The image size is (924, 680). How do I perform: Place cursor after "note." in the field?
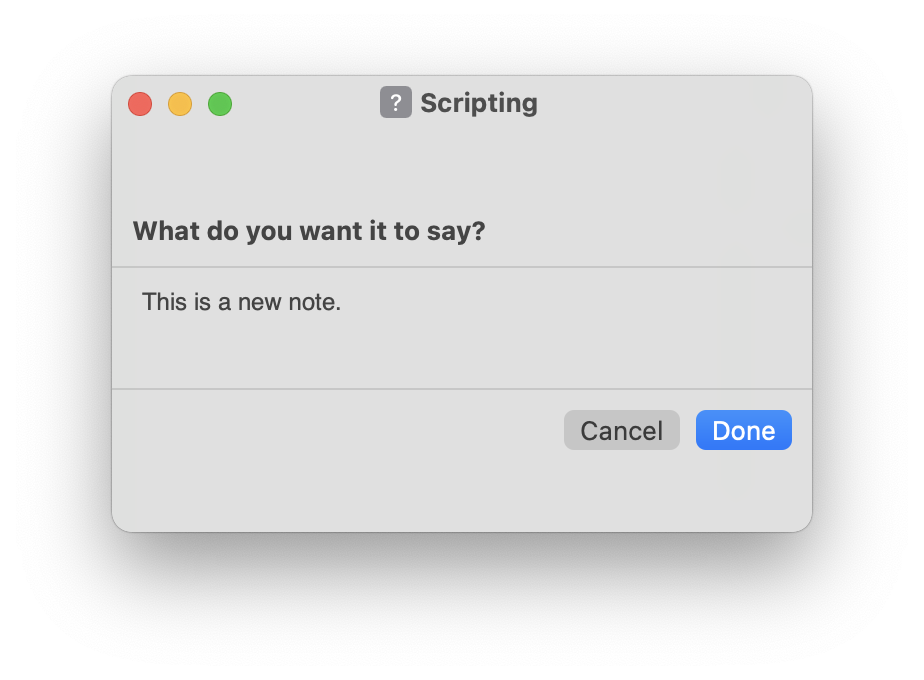[x=342, y=302]
